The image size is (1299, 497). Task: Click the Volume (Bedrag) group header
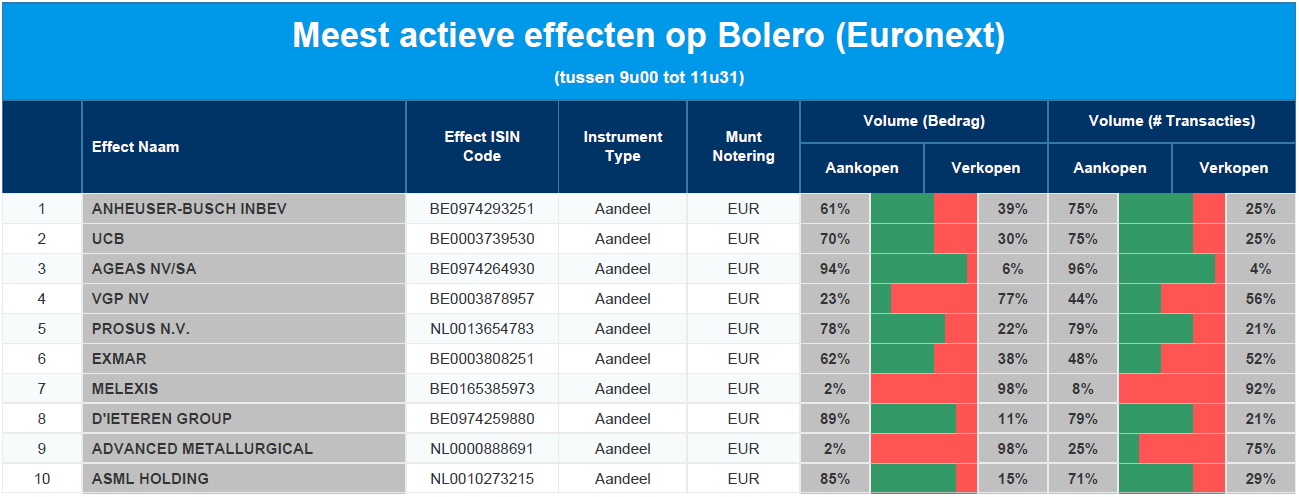[x=923, y=121]
